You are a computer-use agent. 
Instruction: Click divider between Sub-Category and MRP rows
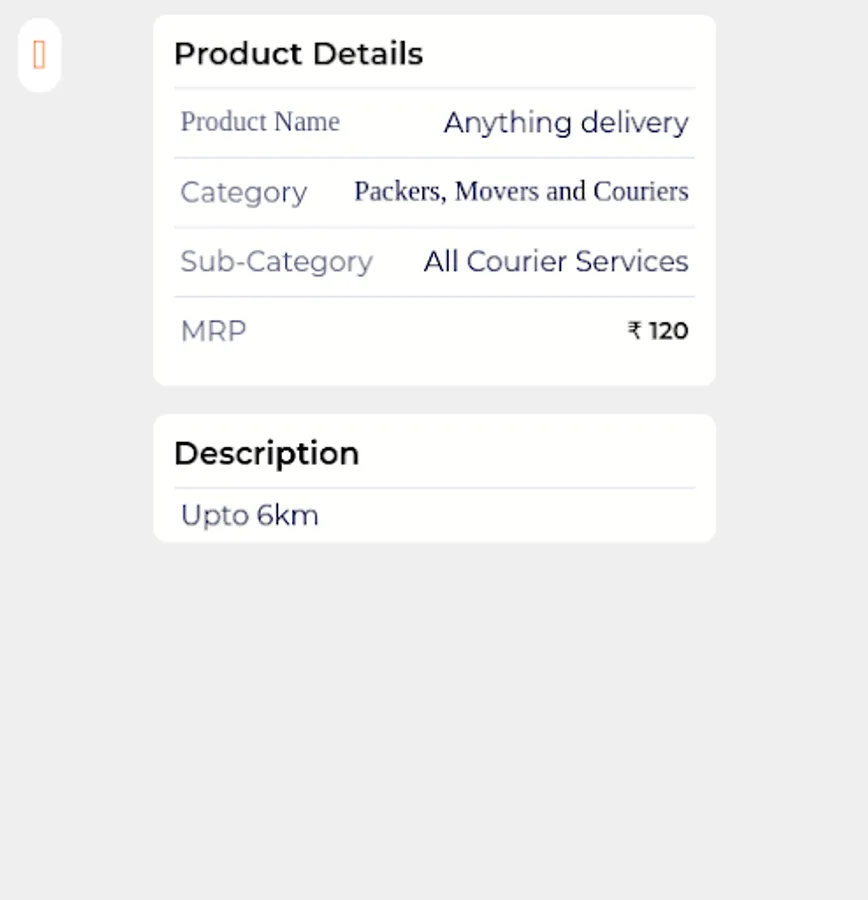(434, 296)
